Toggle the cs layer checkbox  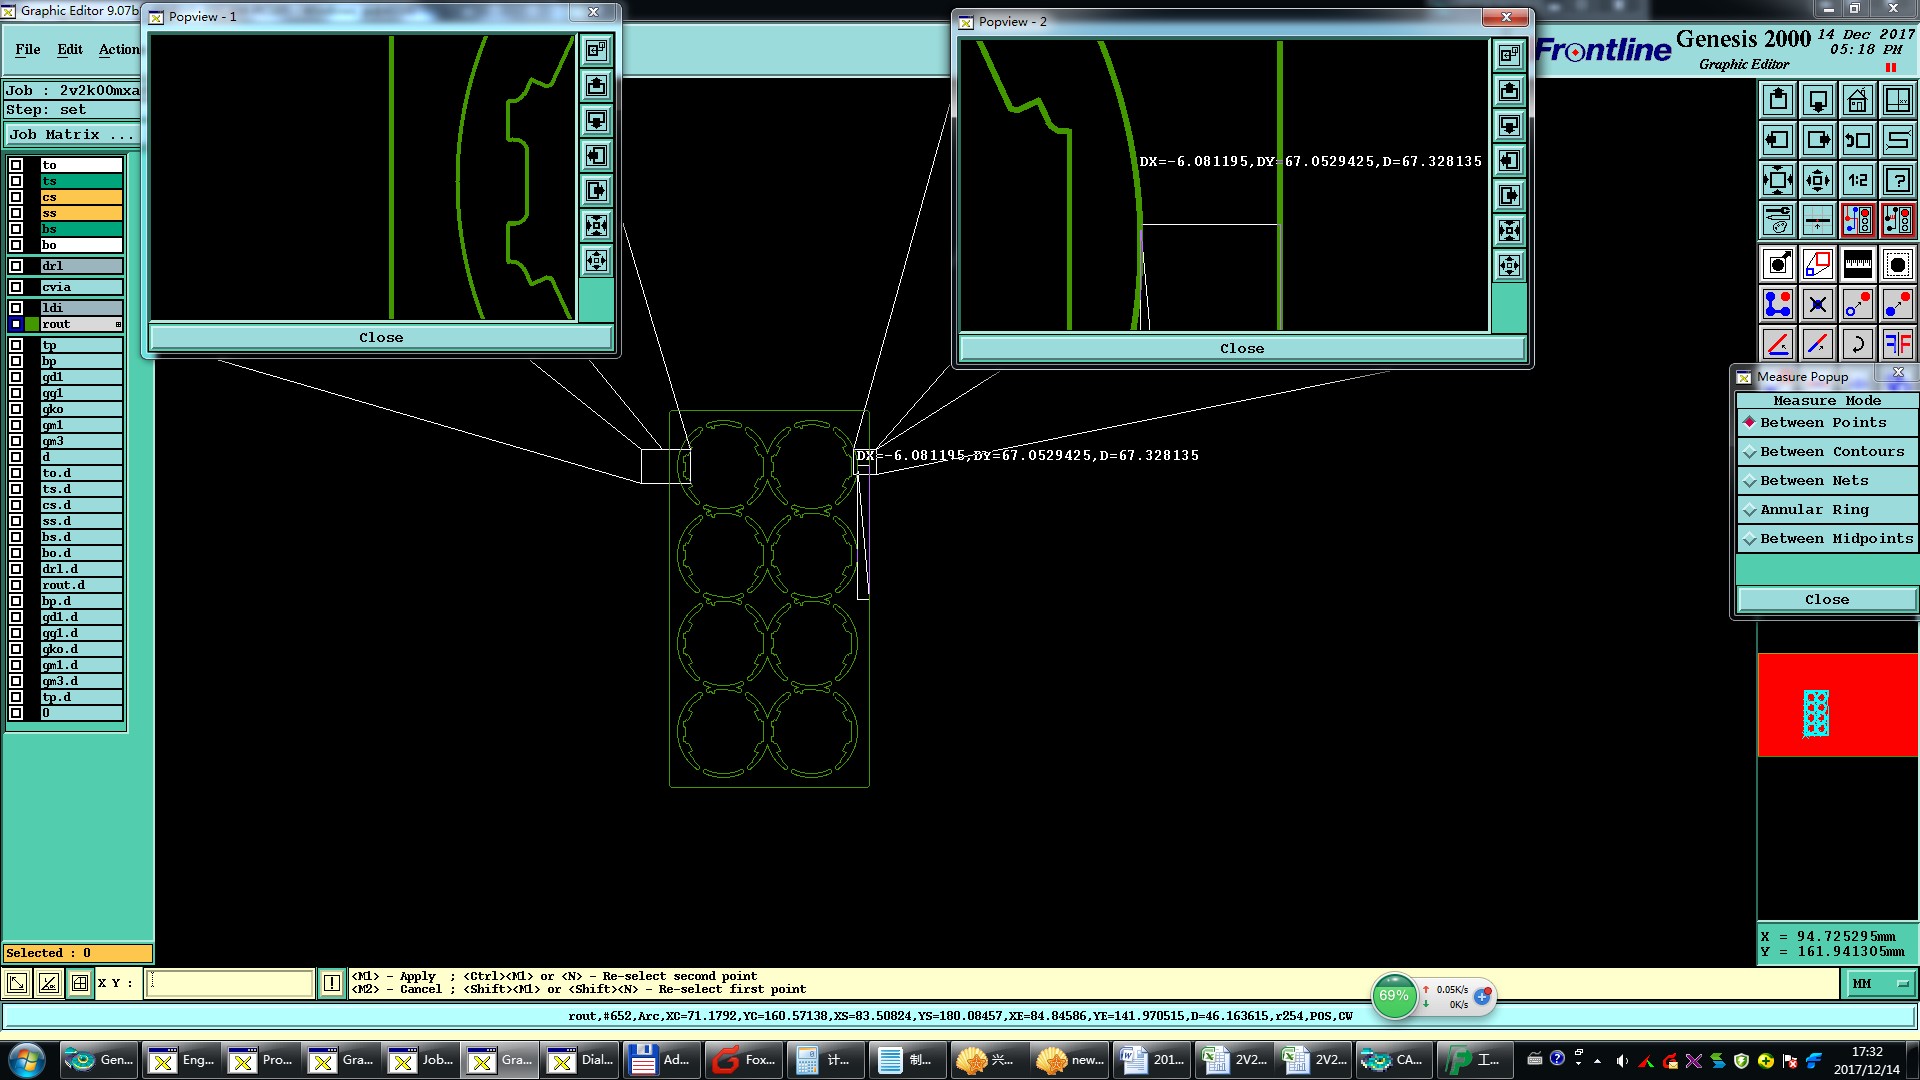[x=16, y=197]
